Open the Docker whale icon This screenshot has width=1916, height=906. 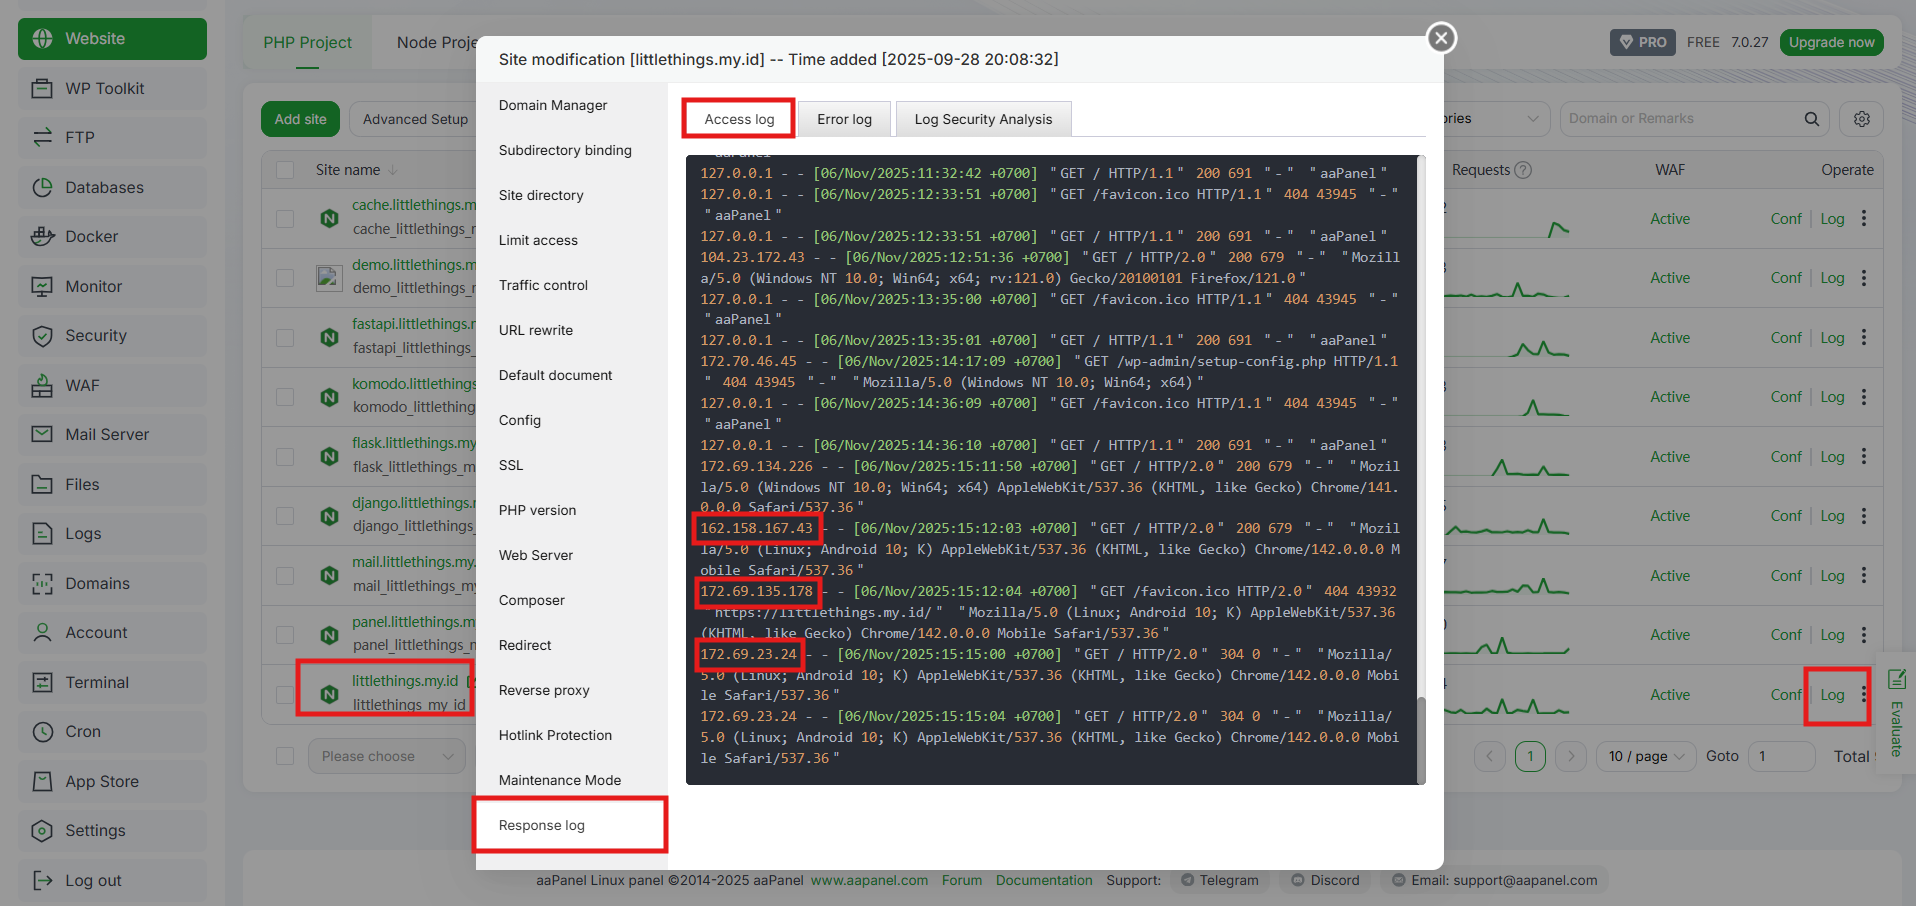tap(42, 236)
